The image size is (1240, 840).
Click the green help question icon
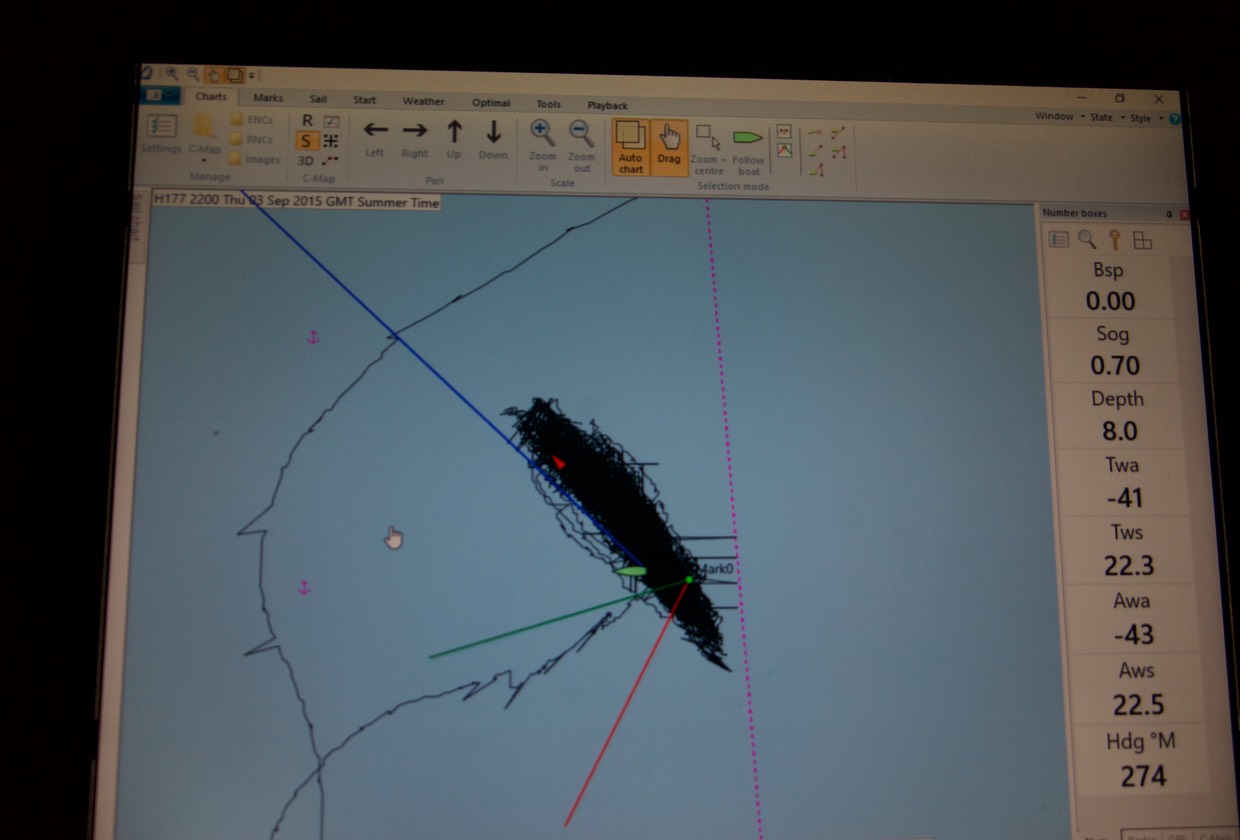tap(1174, 119)
